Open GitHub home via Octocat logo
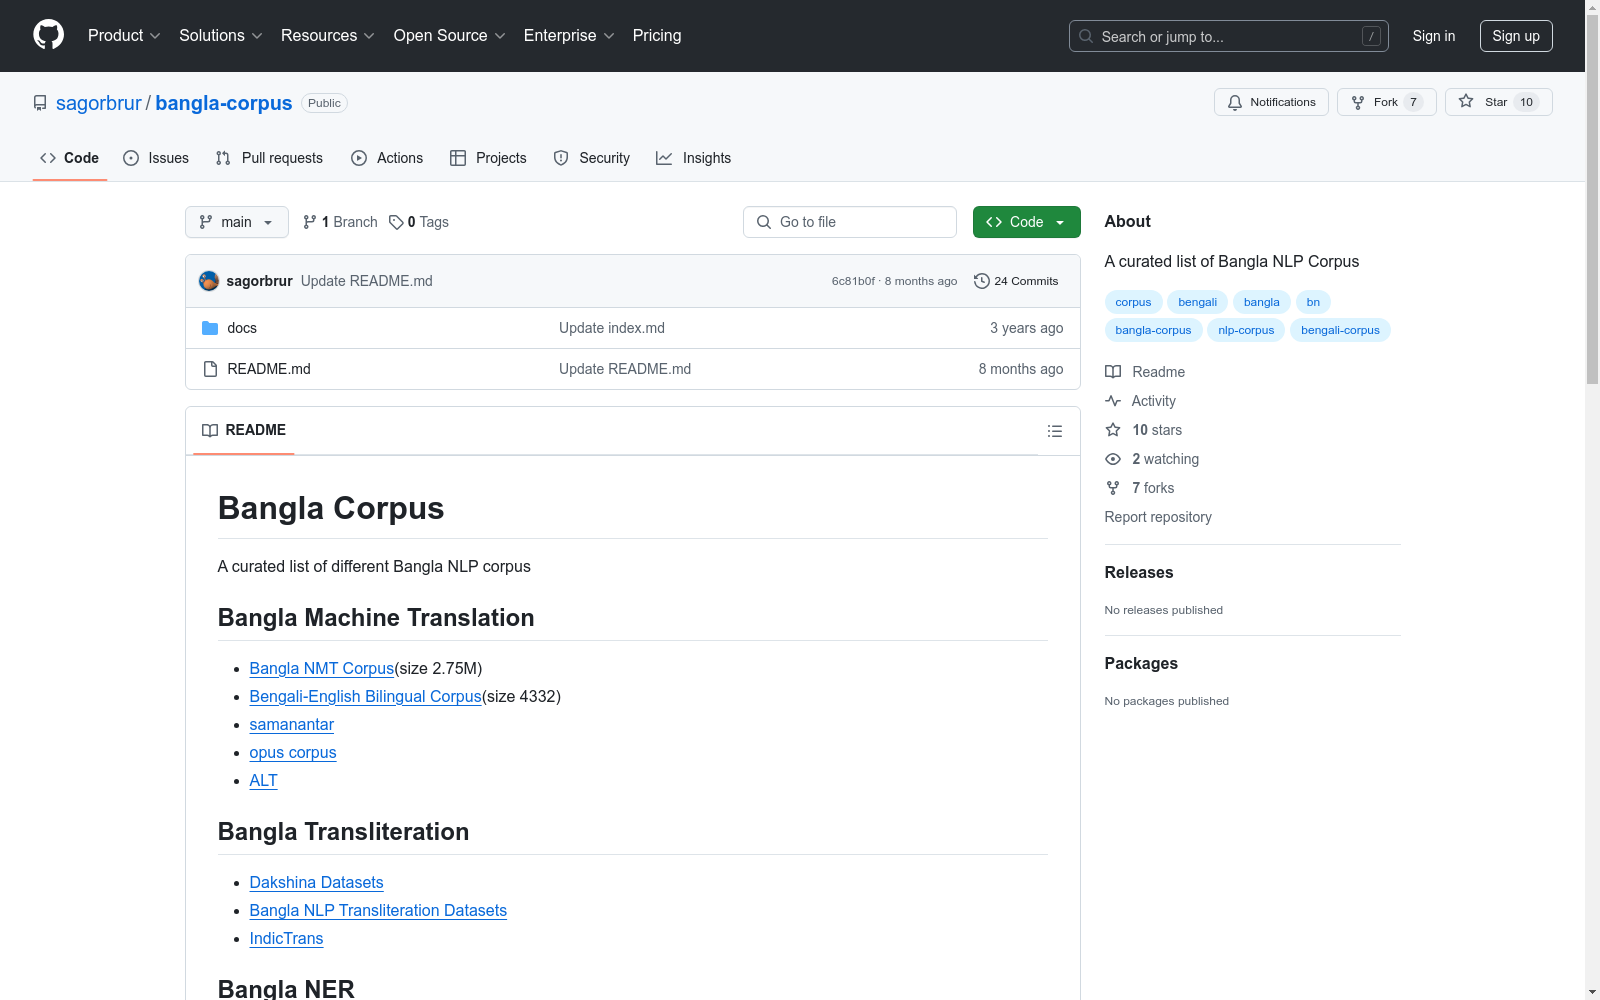1600x1000 pixels. tap(48, 35)
